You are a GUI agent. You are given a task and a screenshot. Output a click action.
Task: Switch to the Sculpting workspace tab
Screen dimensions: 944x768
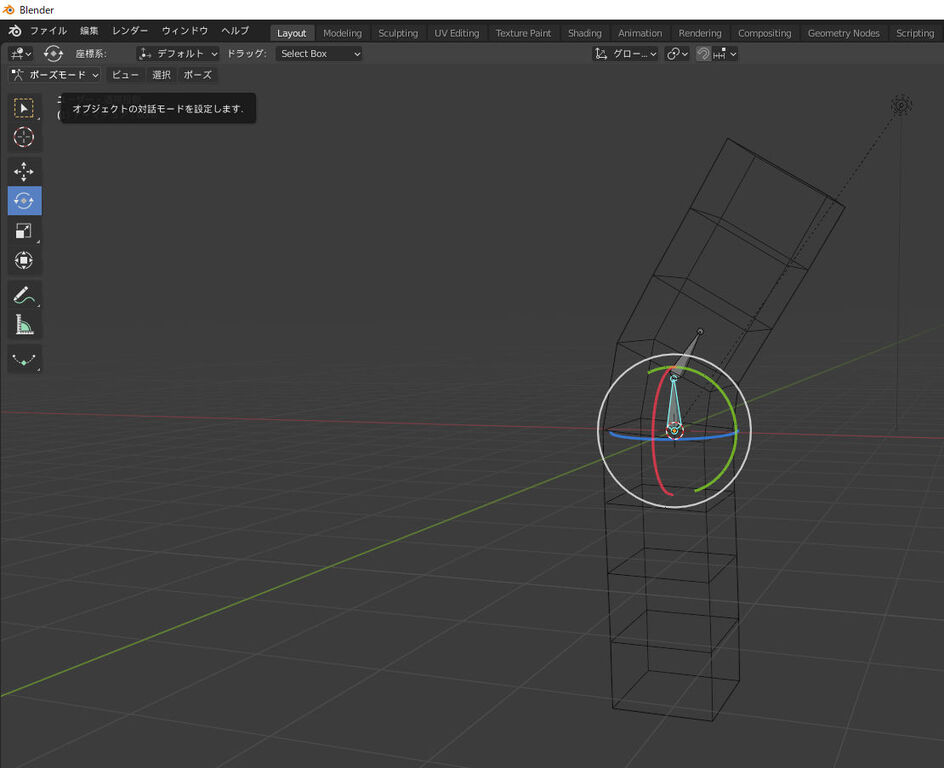[x=398, y=33]
